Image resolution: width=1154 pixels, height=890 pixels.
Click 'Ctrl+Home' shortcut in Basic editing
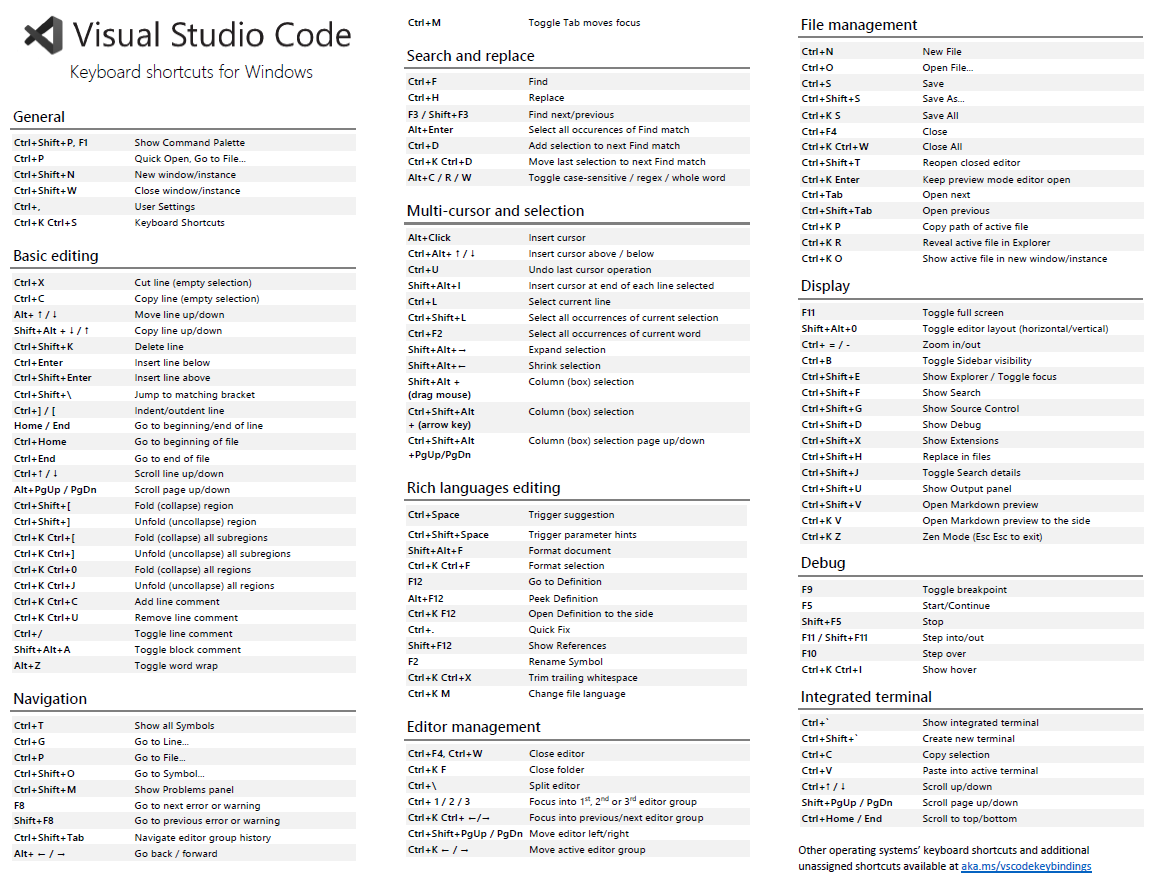click(x=40, y=442)
